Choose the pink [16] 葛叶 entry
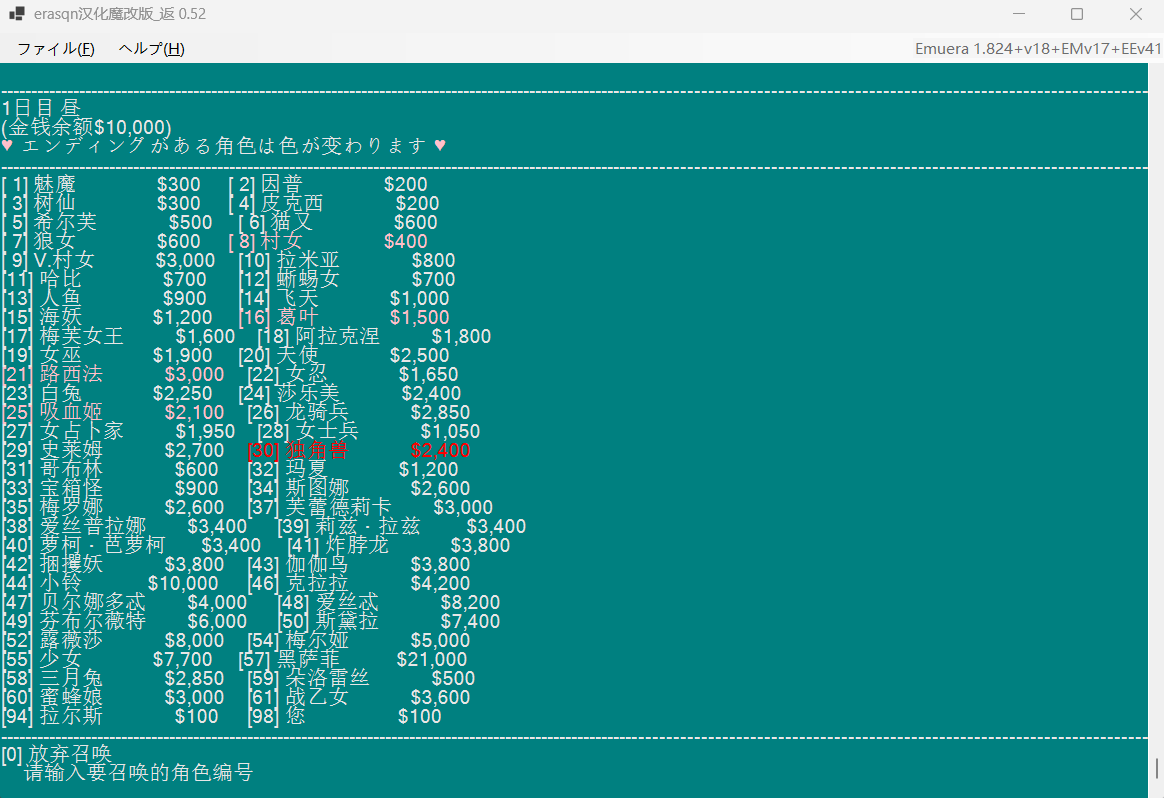 344,317
